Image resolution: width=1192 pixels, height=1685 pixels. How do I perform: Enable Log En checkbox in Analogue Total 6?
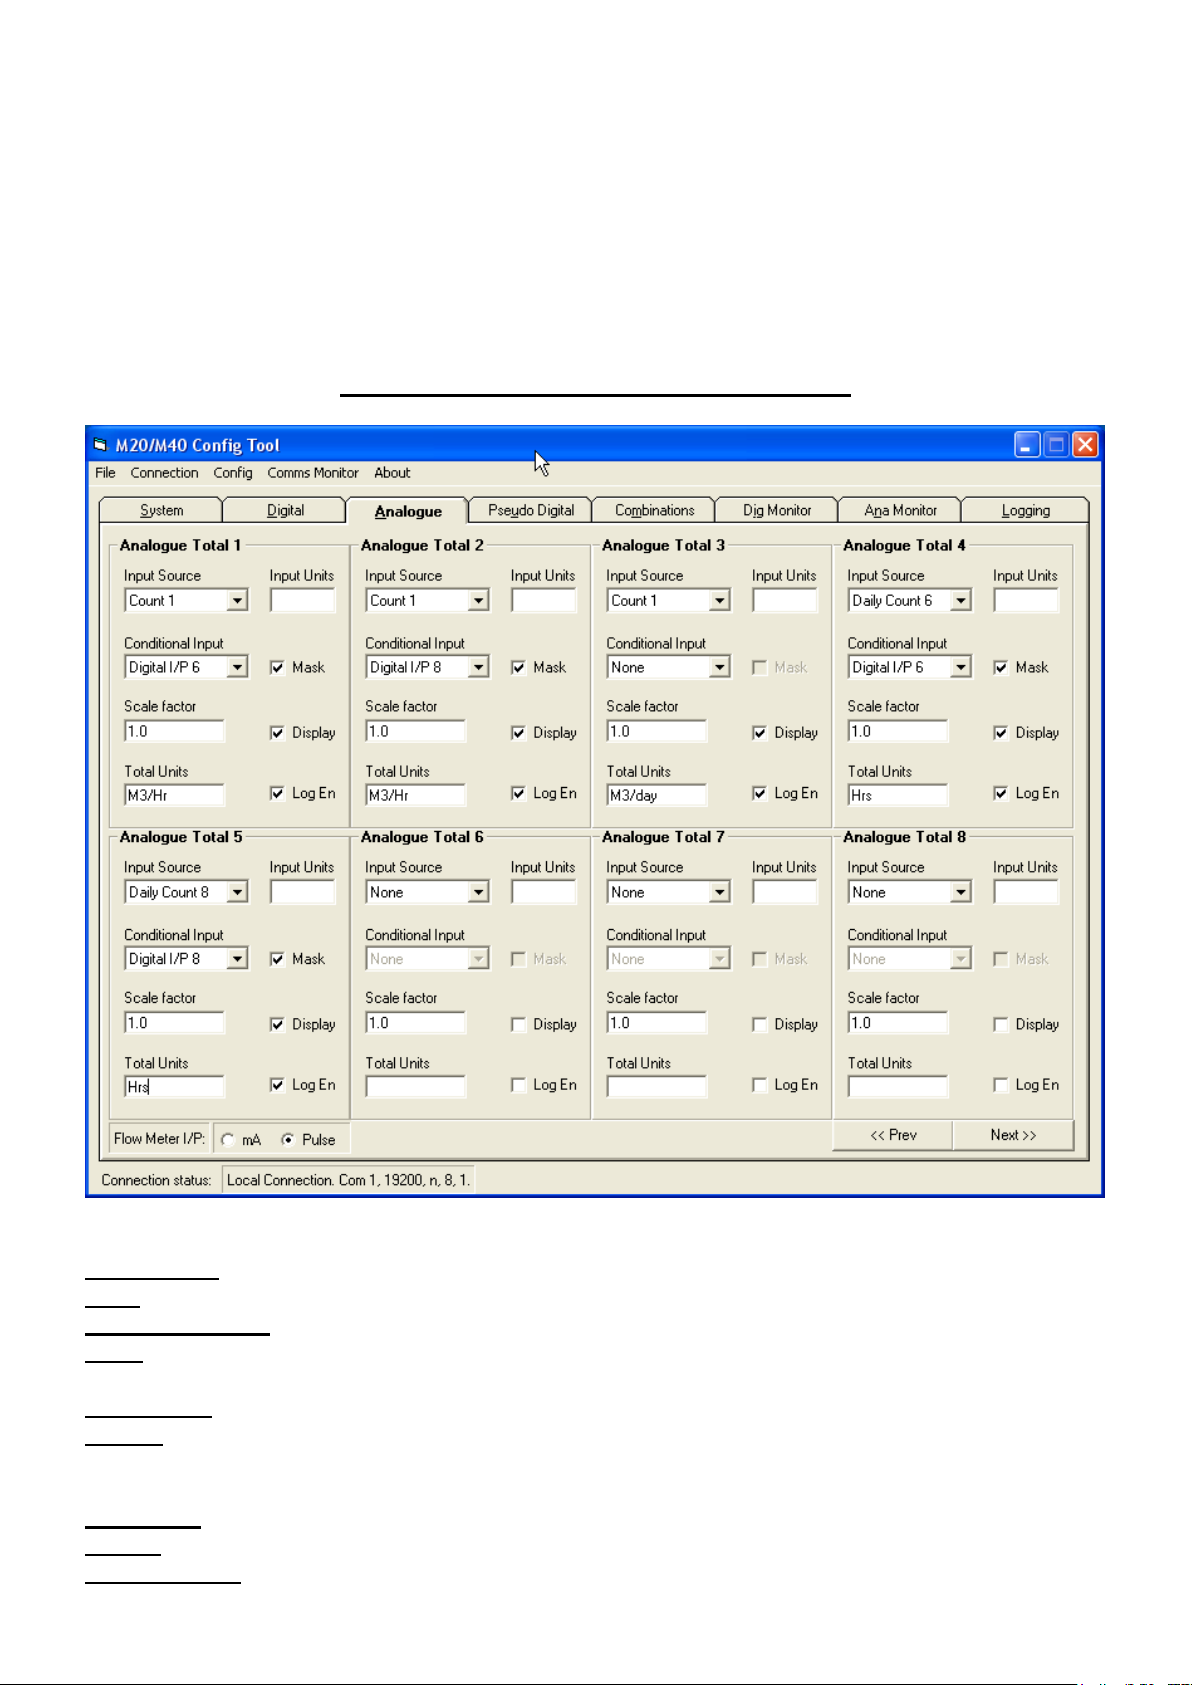[518, 1085]
